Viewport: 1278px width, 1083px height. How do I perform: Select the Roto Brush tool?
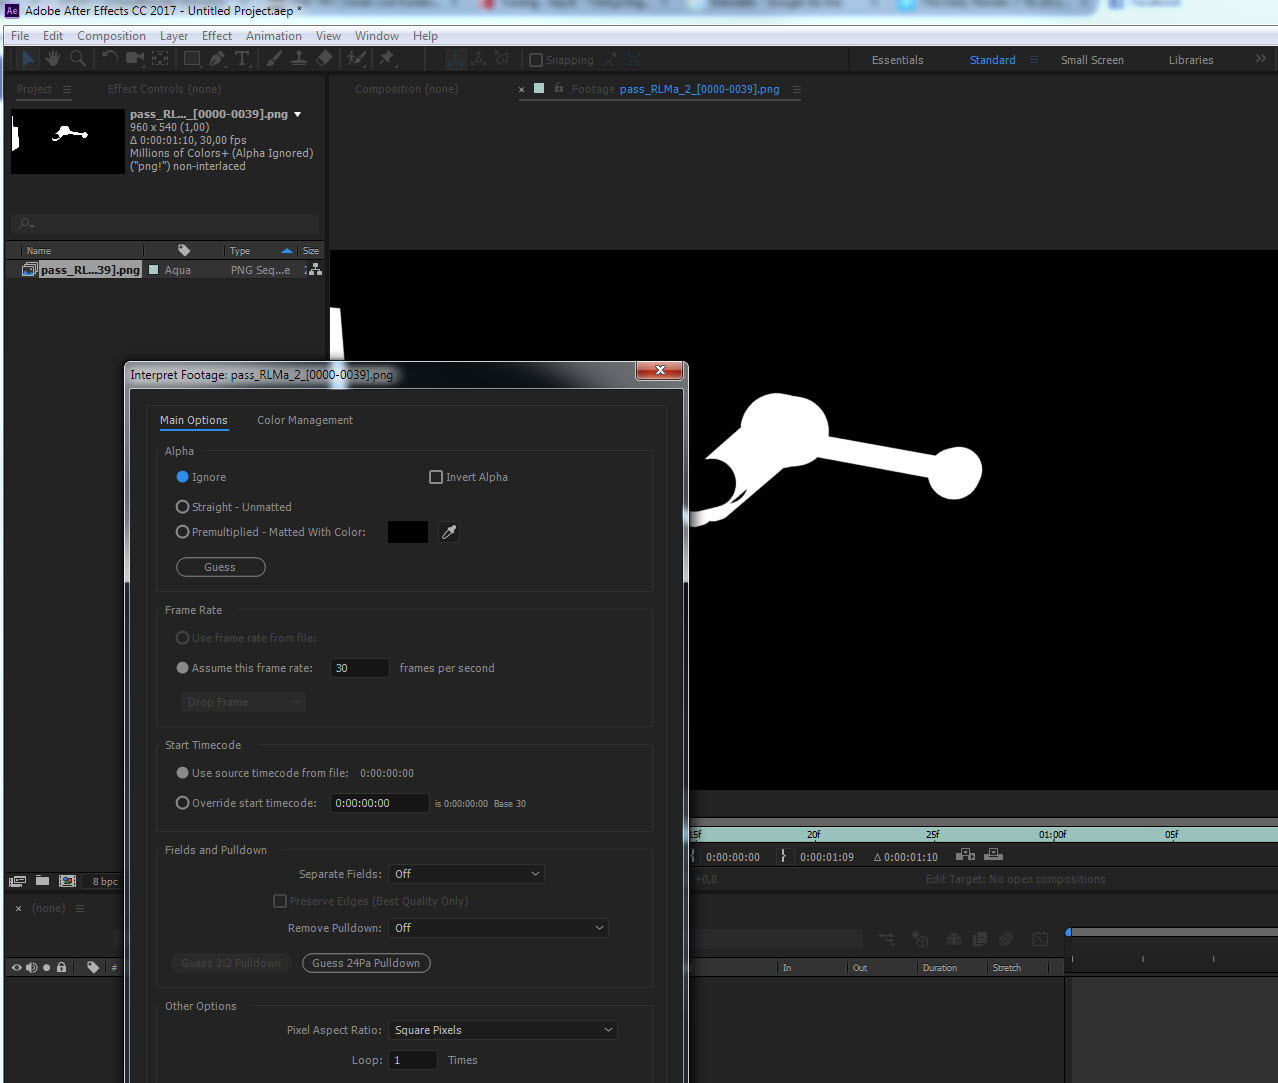coord(356,59)
